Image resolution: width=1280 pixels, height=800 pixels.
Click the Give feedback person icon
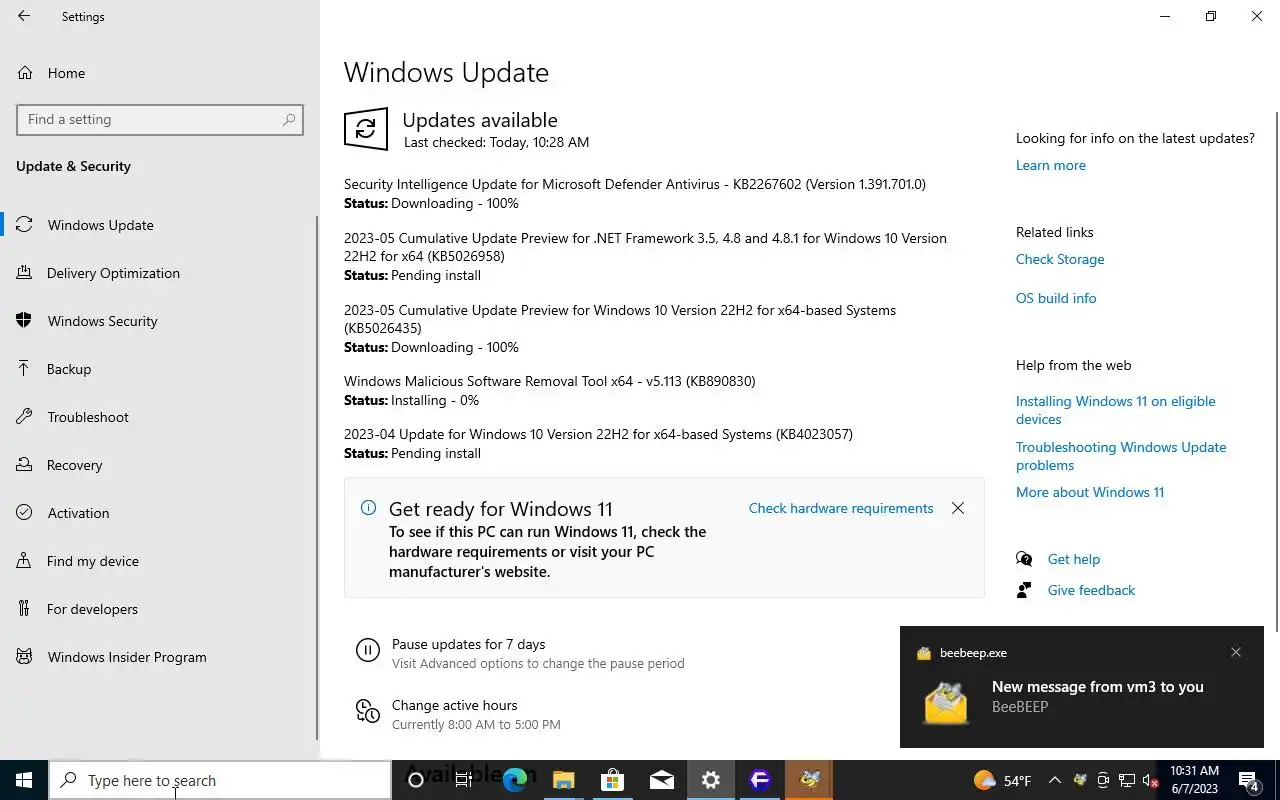(1024, 590)
